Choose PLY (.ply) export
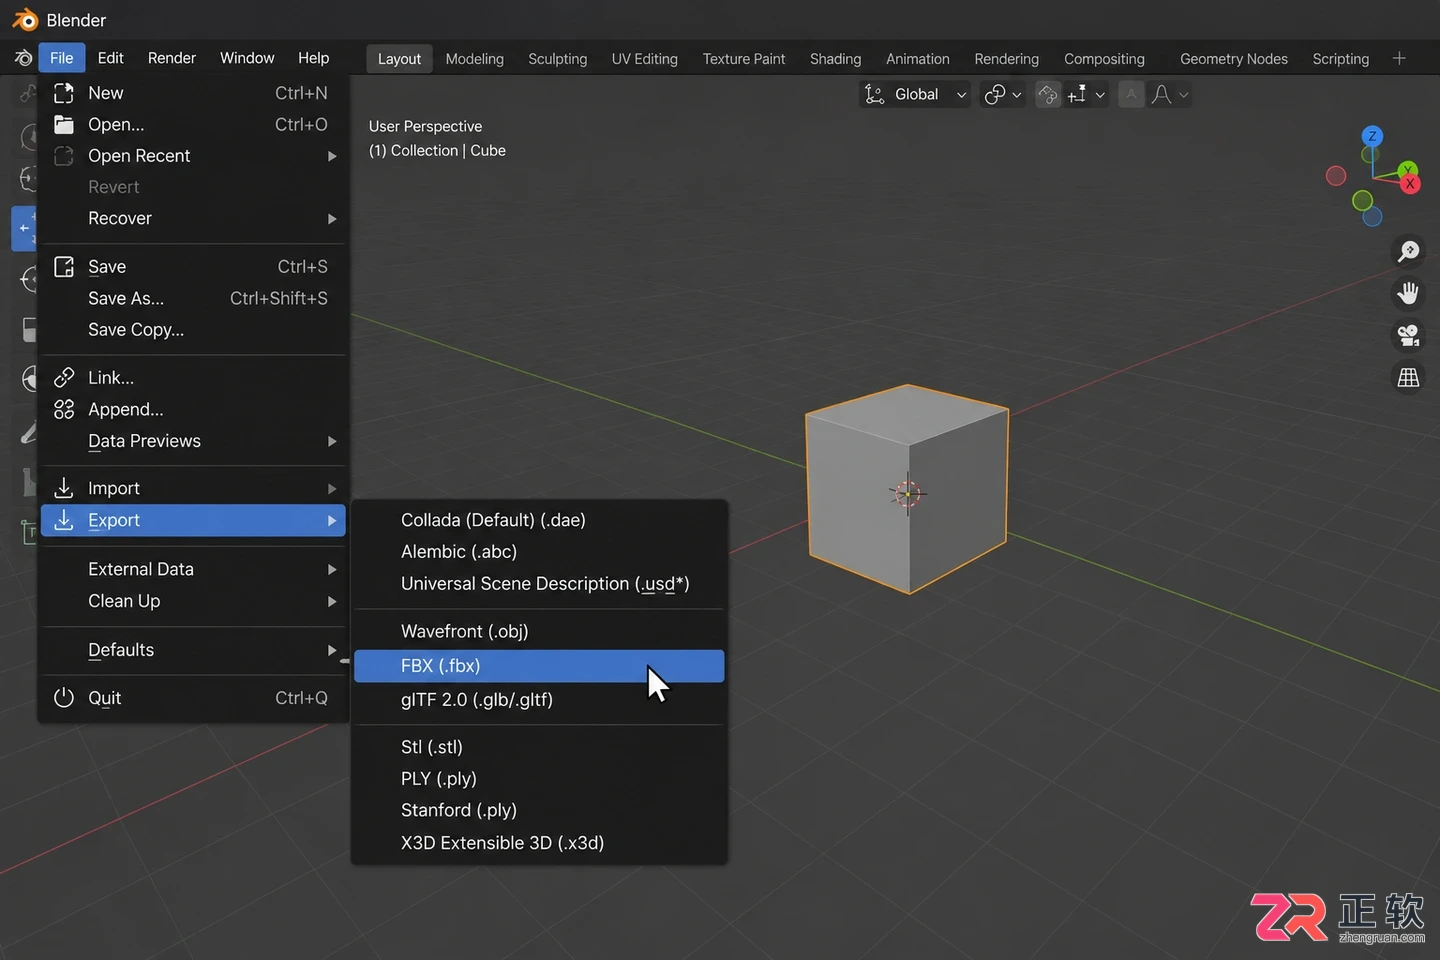 coord(539,779)
